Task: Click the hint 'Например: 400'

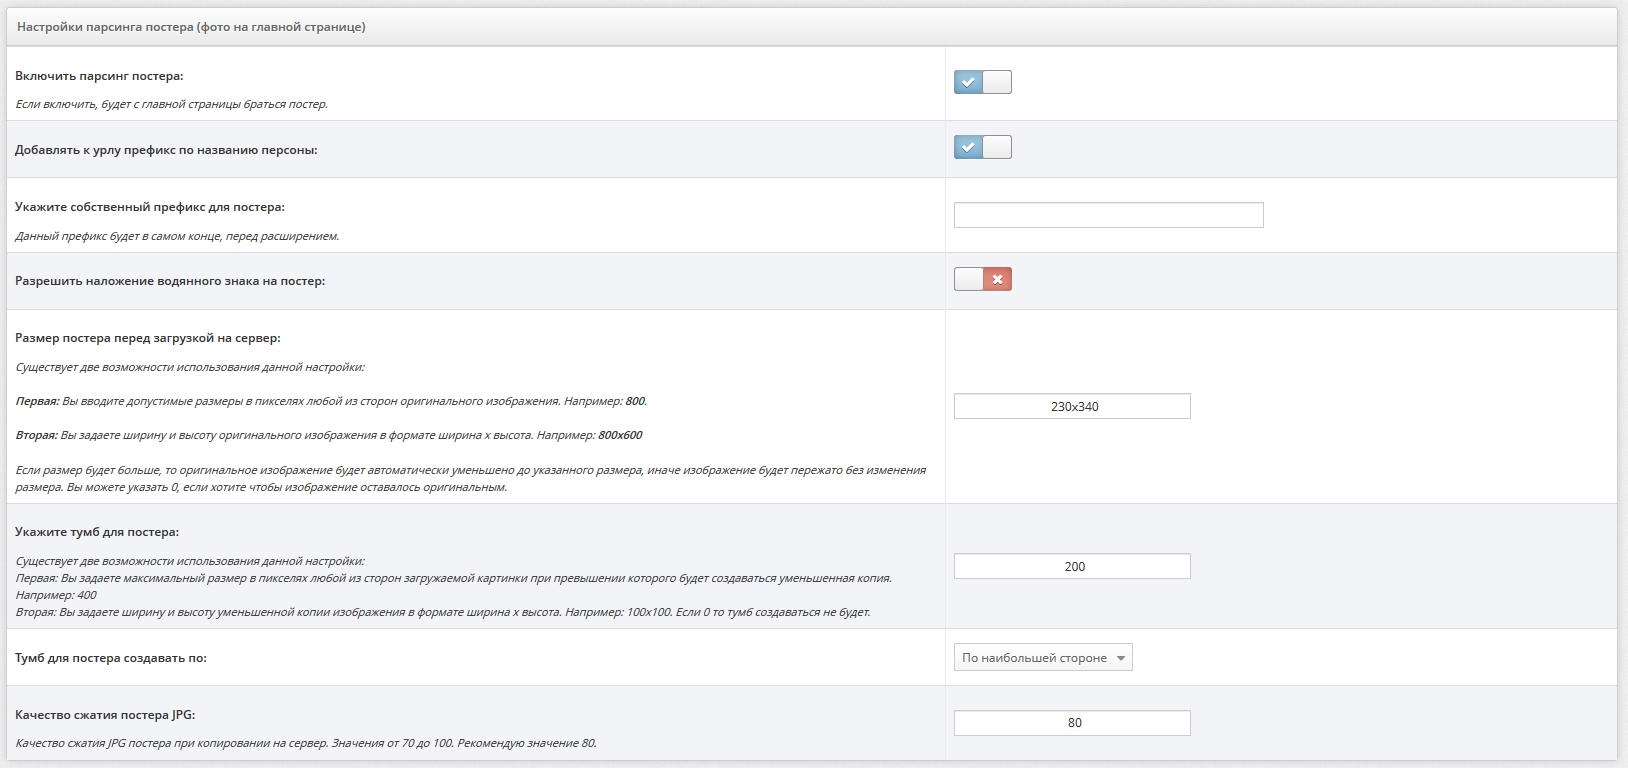Action: click(56, 595)
